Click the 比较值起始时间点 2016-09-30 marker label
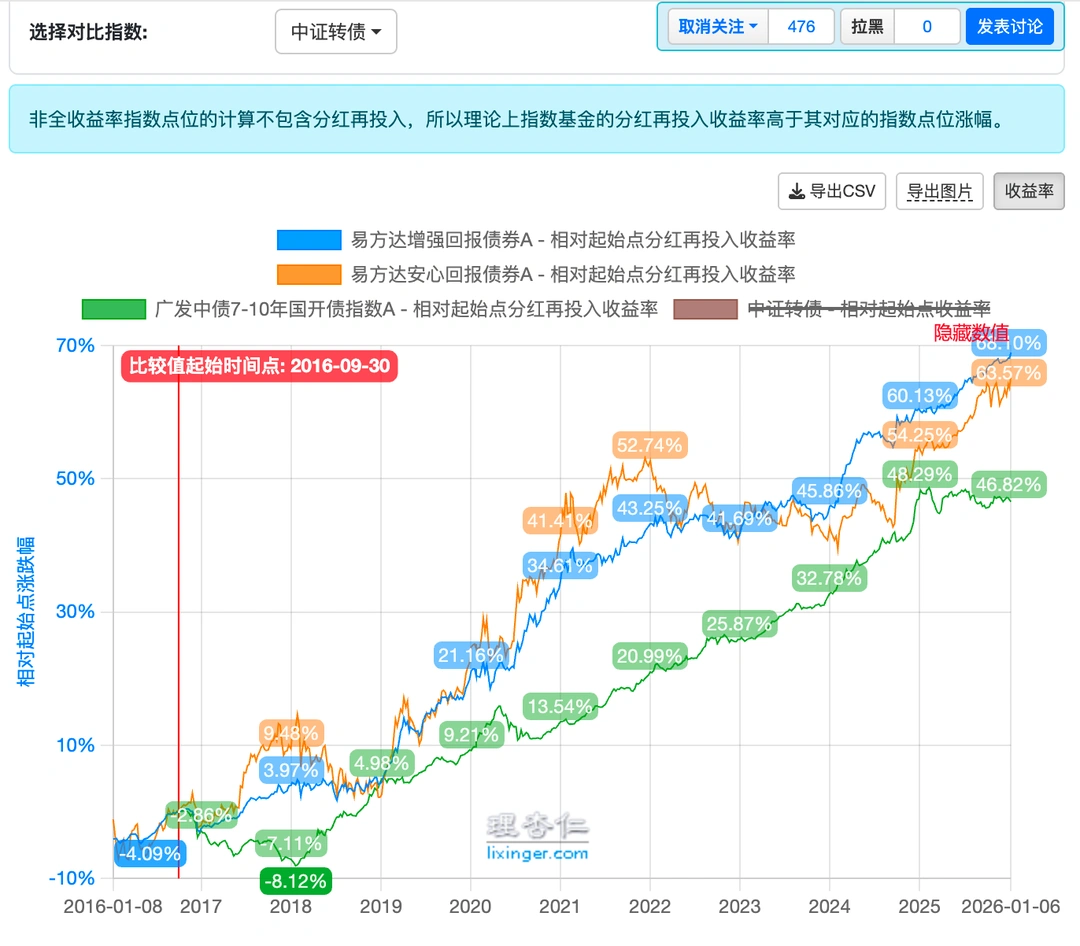The image size is (1080, 946). click(260, 366)
